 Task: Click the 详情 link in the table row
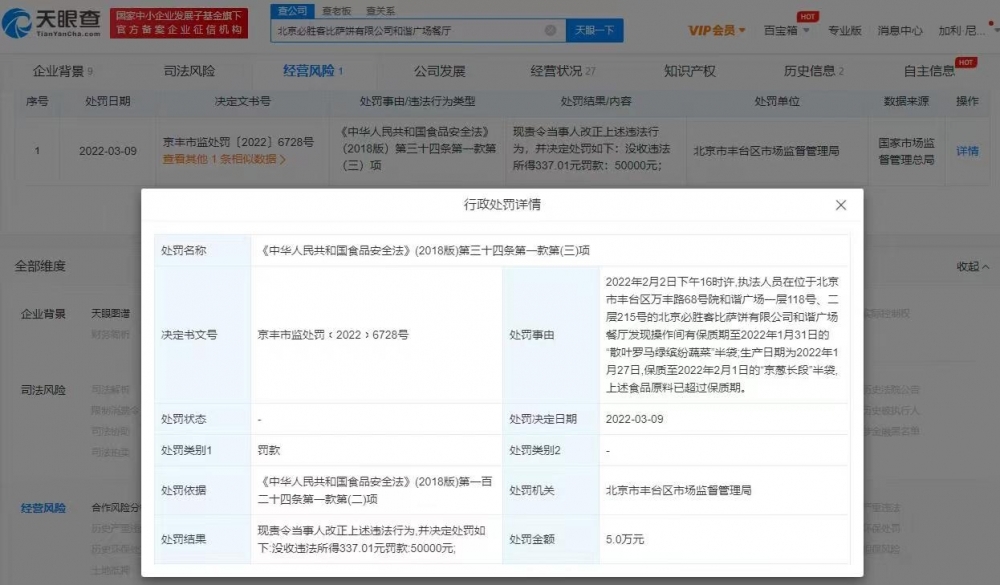tap(967, 151)
